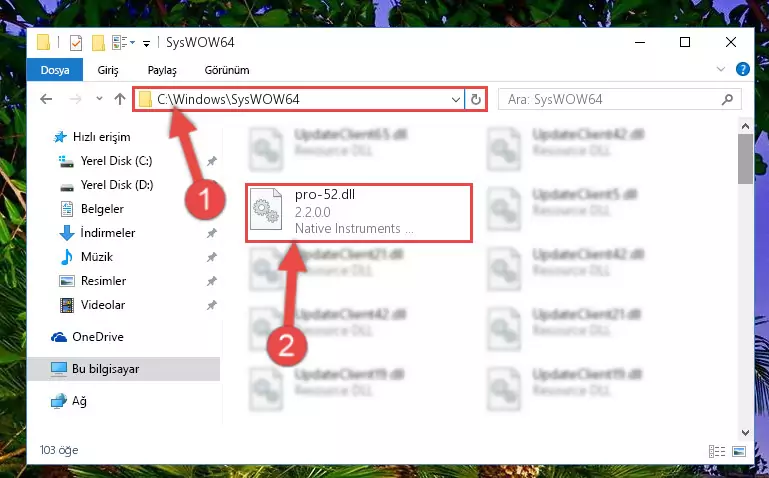Click the Hızlı erişim star icon

(60, 137)
